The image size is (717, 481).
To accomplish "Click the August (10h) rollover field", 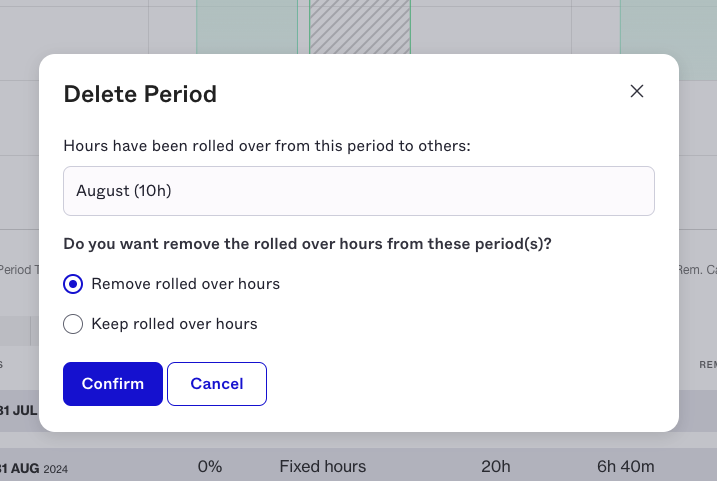I will click(x=359, y=191).
